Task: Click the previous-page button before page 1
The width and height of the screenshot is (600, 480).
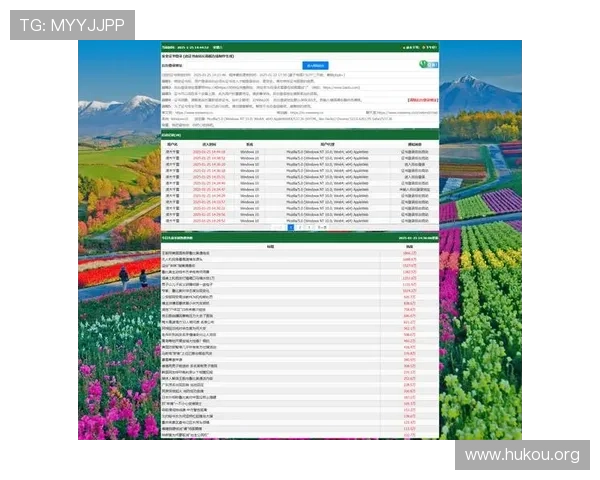Action: 278,227
